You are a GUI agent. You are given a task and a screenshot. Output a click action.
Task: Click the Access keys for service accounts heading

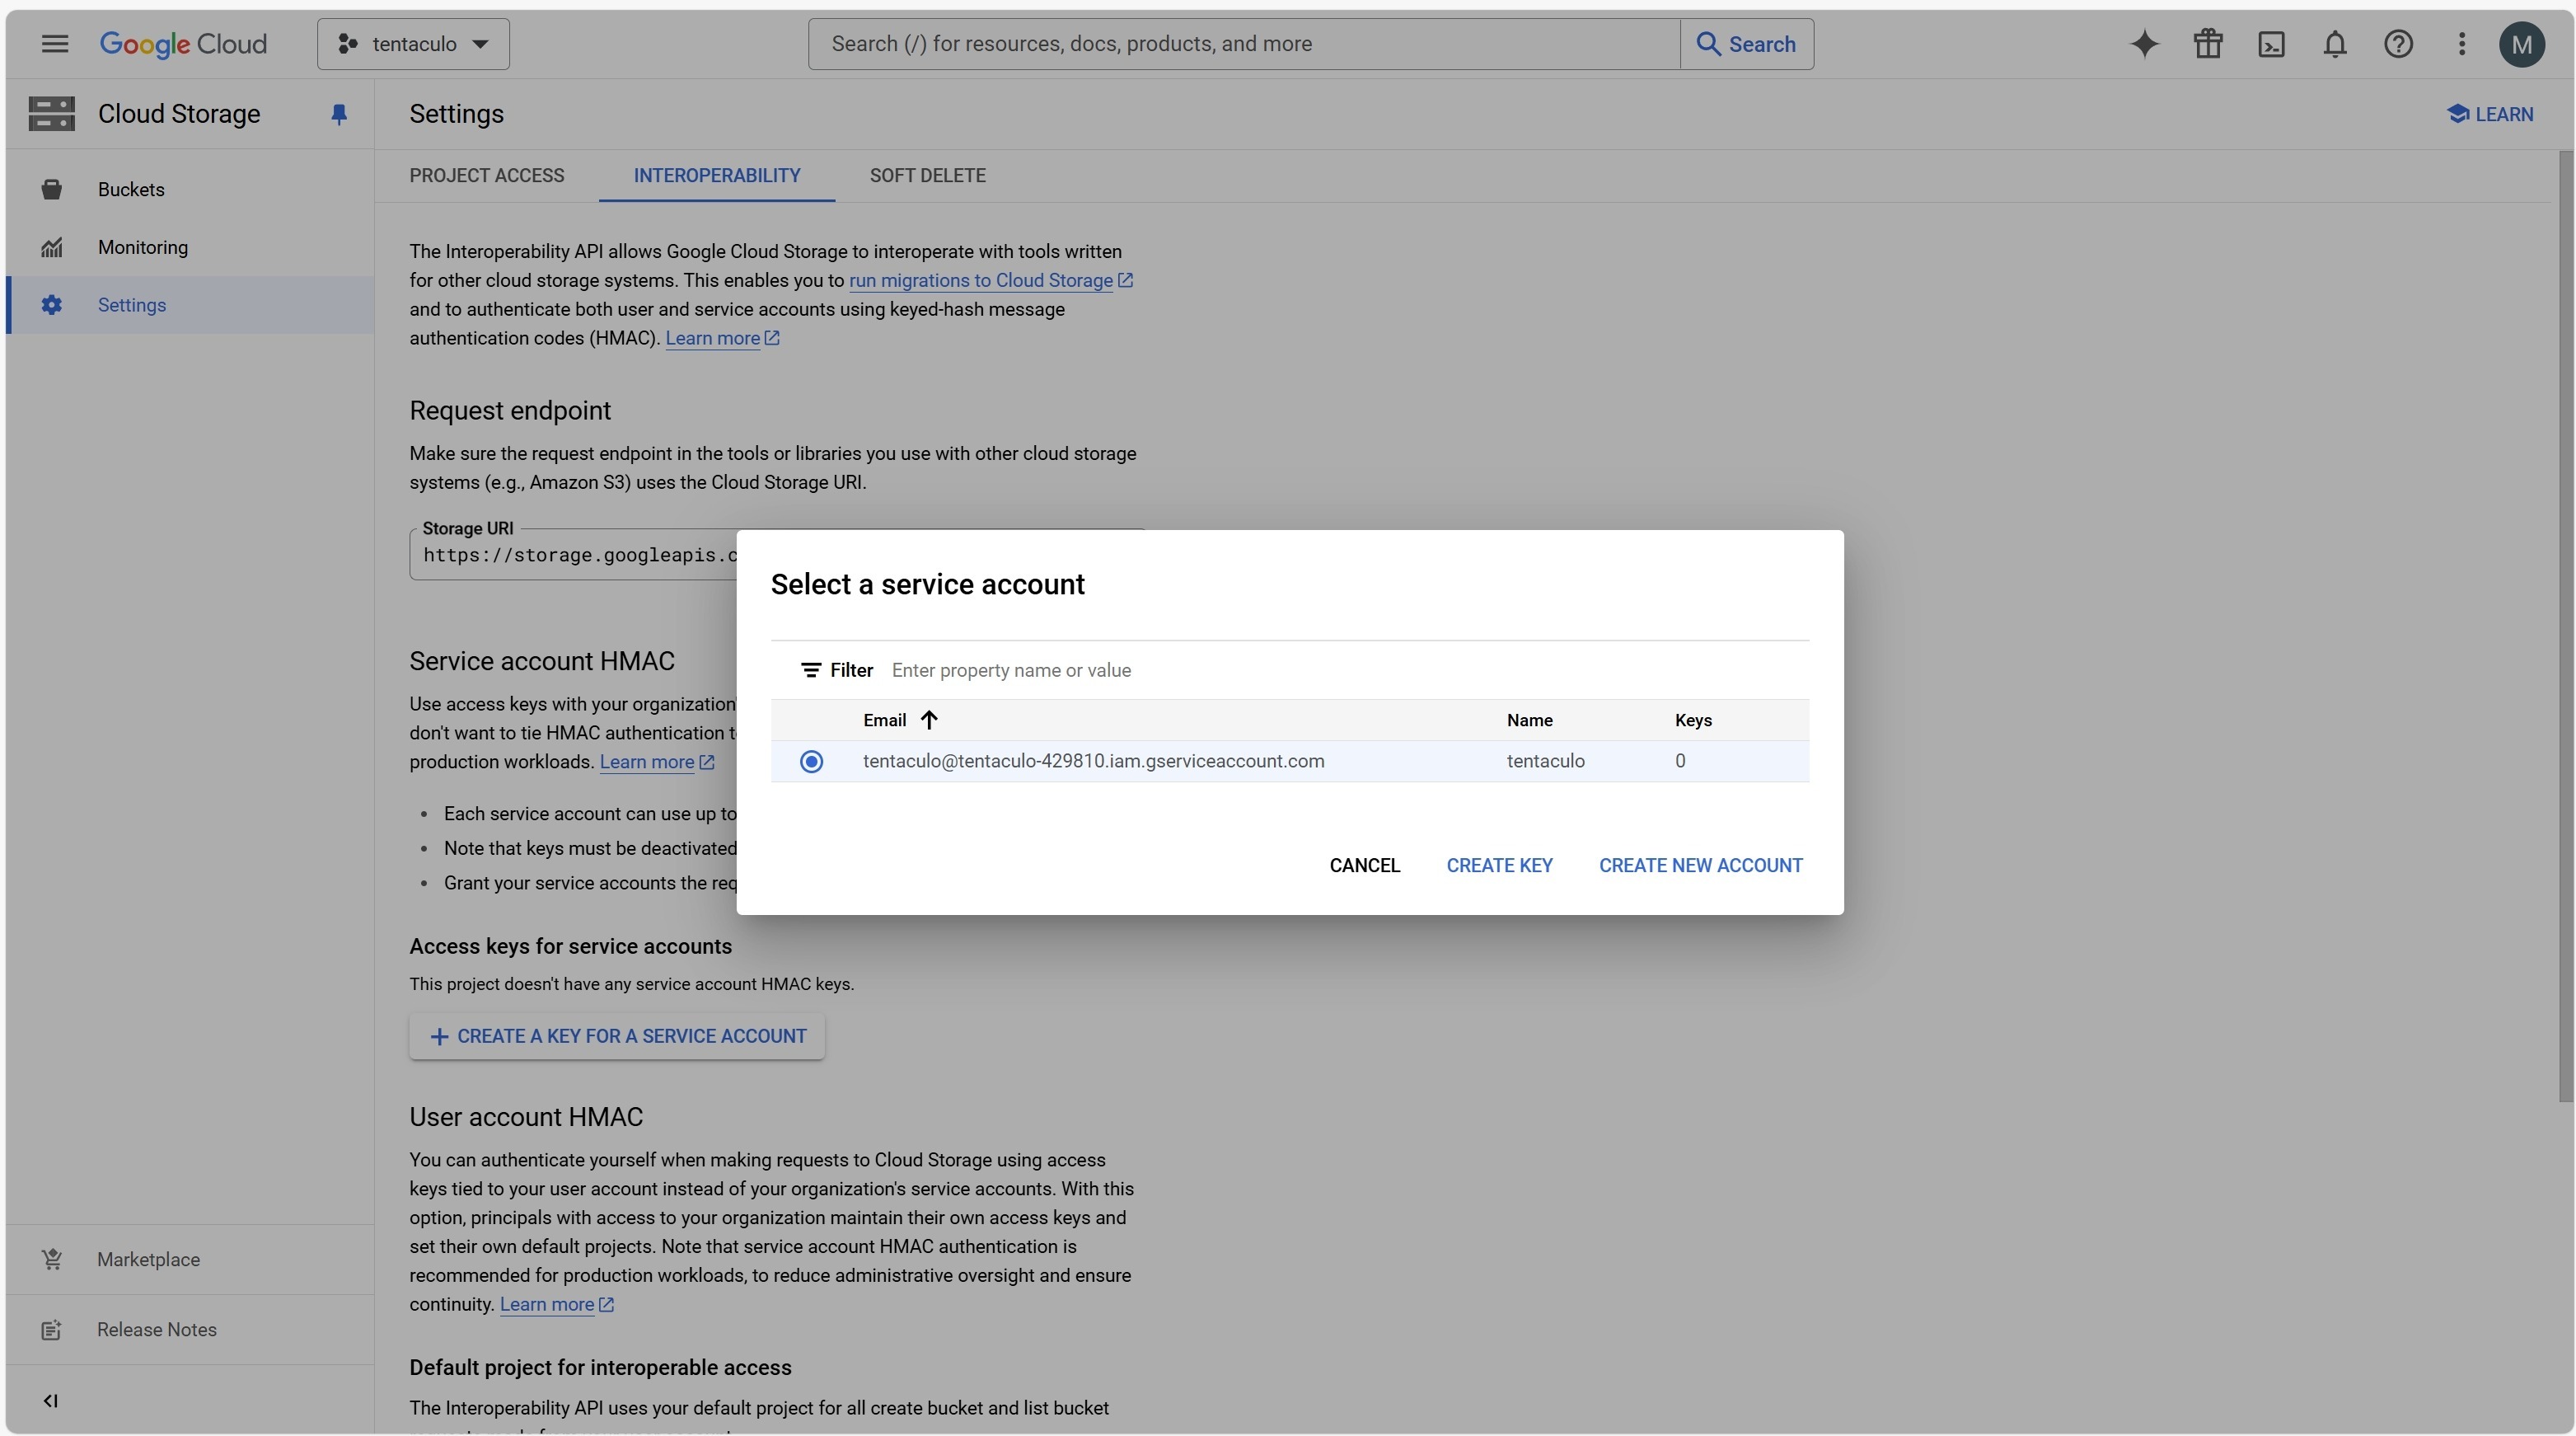click(570, 947)
